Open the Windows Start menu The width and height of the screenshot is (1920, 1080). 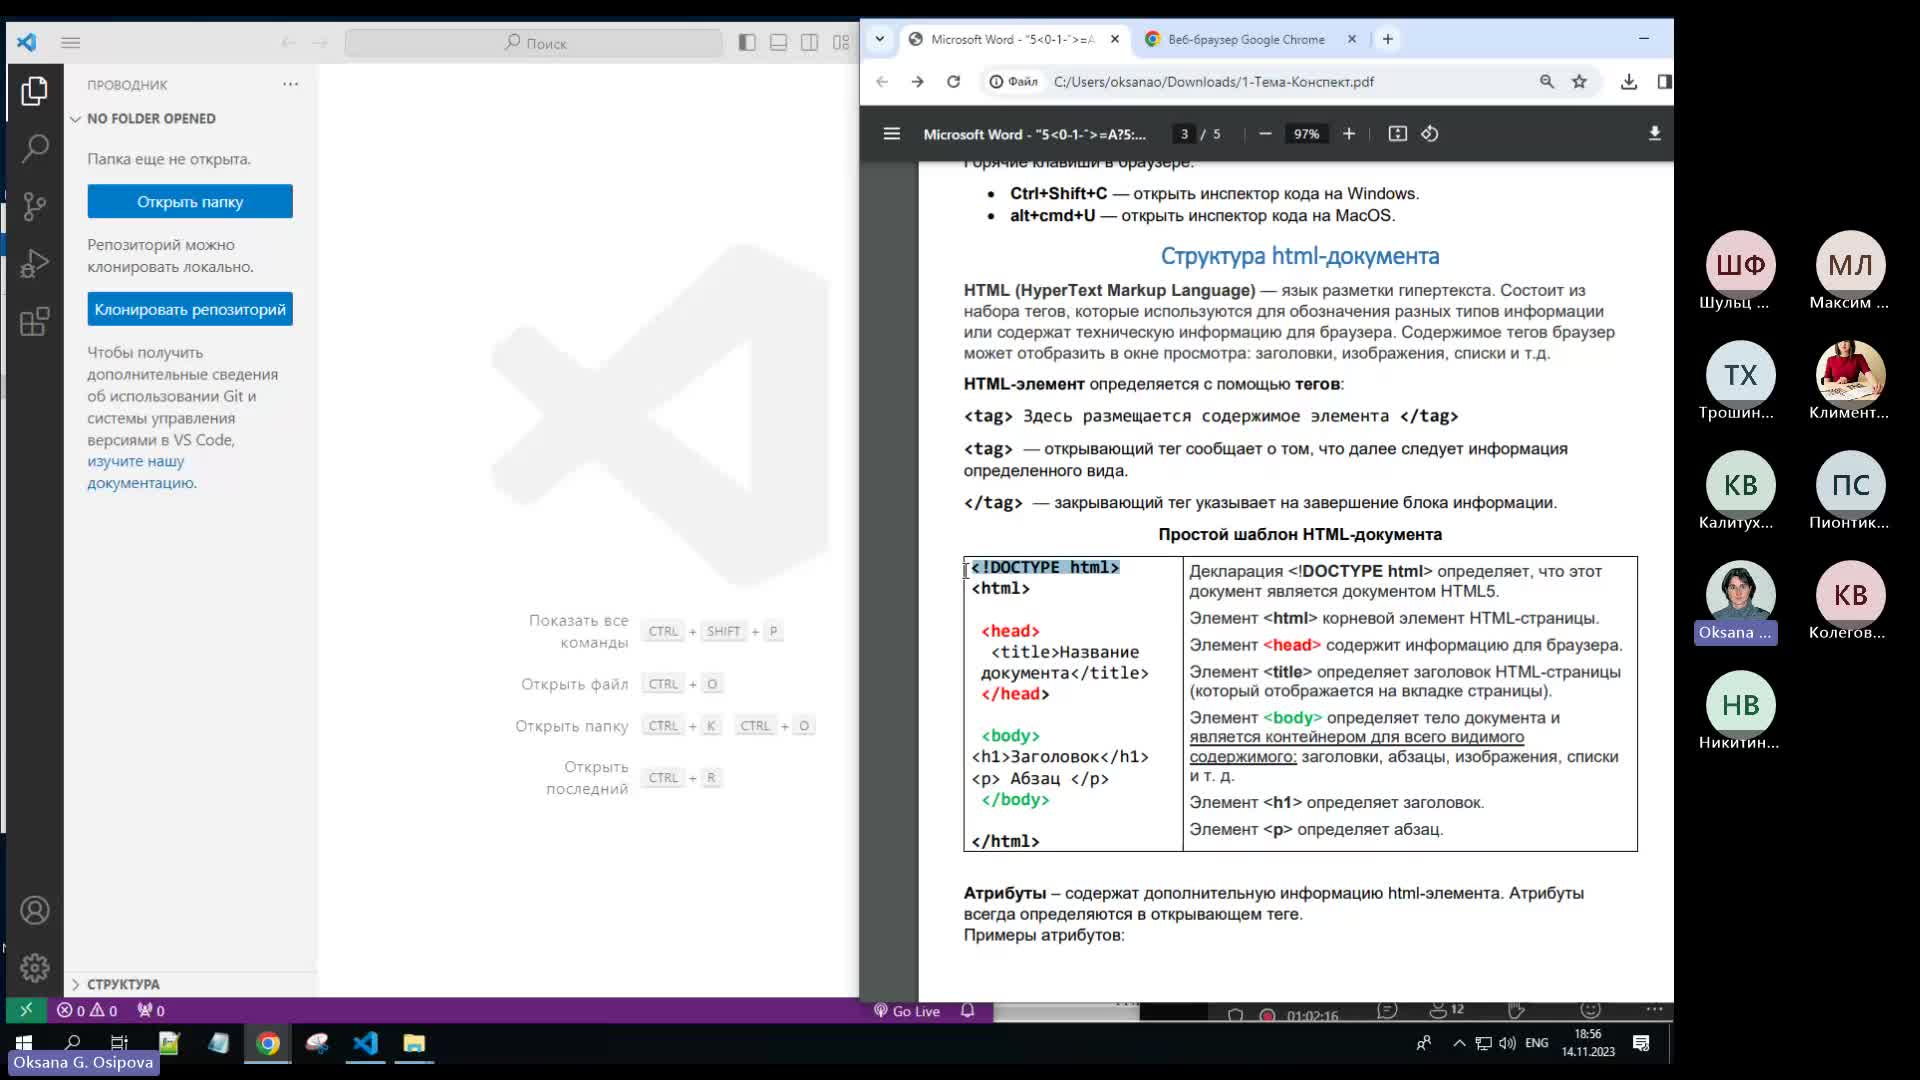coord(23,1043)
